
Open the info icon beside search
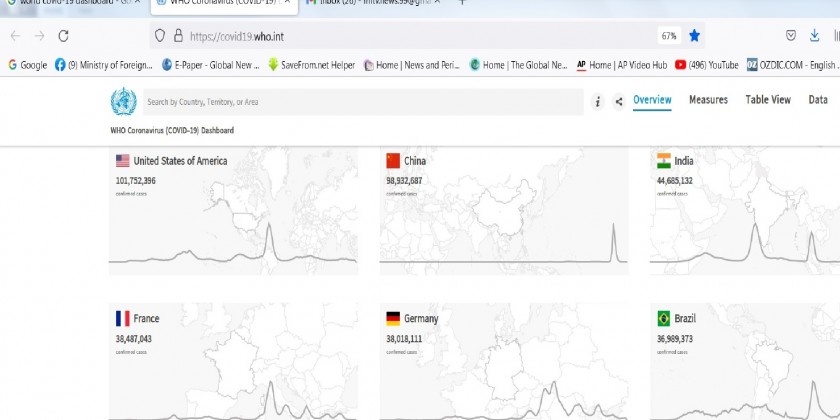pyautogui.click(x=598, y=101)
